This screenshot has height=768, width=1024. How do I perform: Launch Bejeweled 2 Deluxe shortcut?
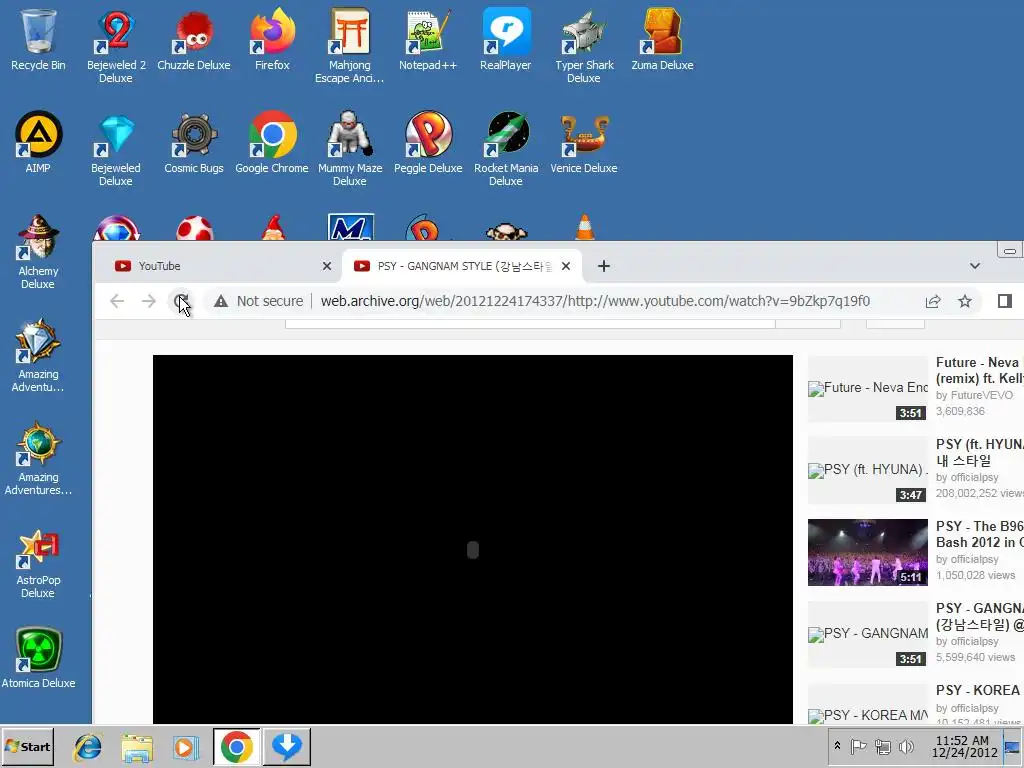116,46
